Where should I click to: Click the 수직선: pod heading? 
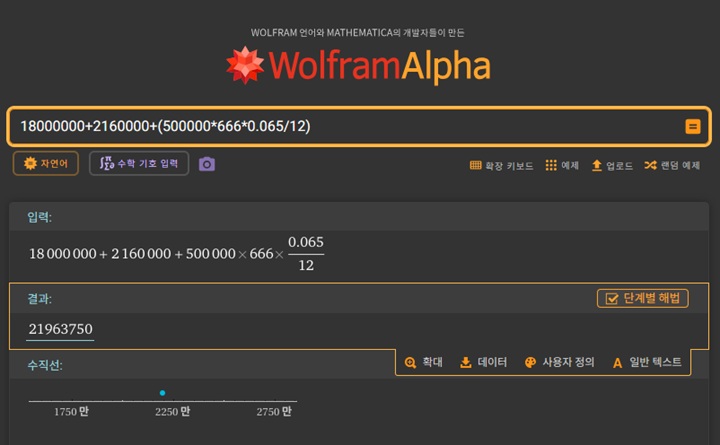[x=45, y=365]
